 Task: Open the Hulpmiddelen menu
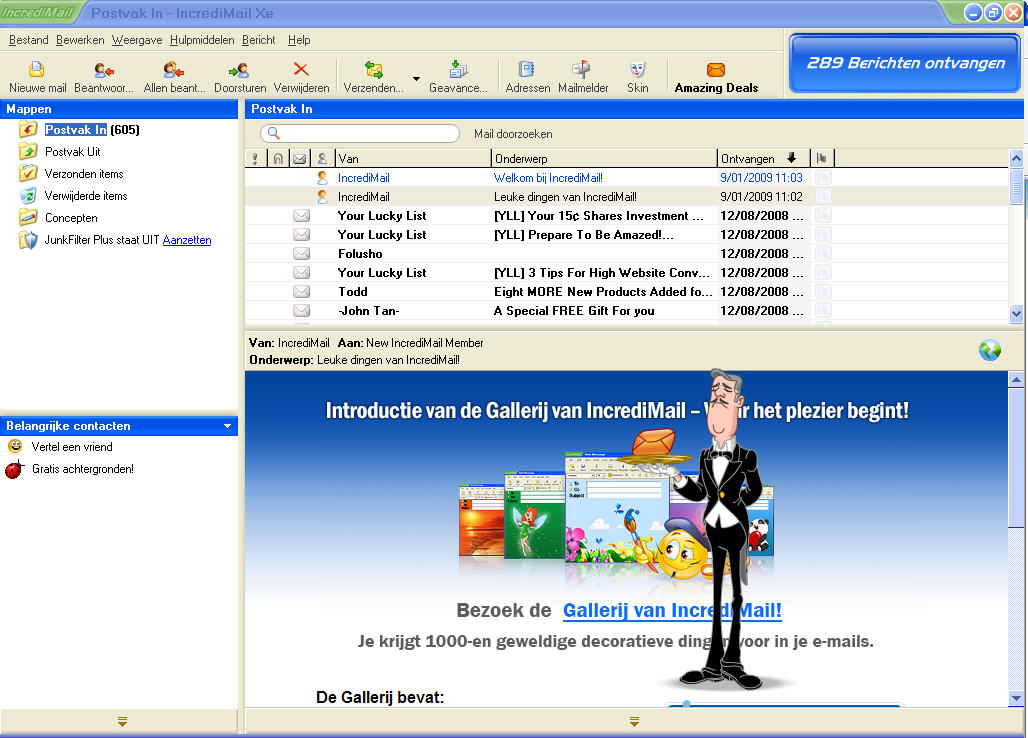point(202,40)
